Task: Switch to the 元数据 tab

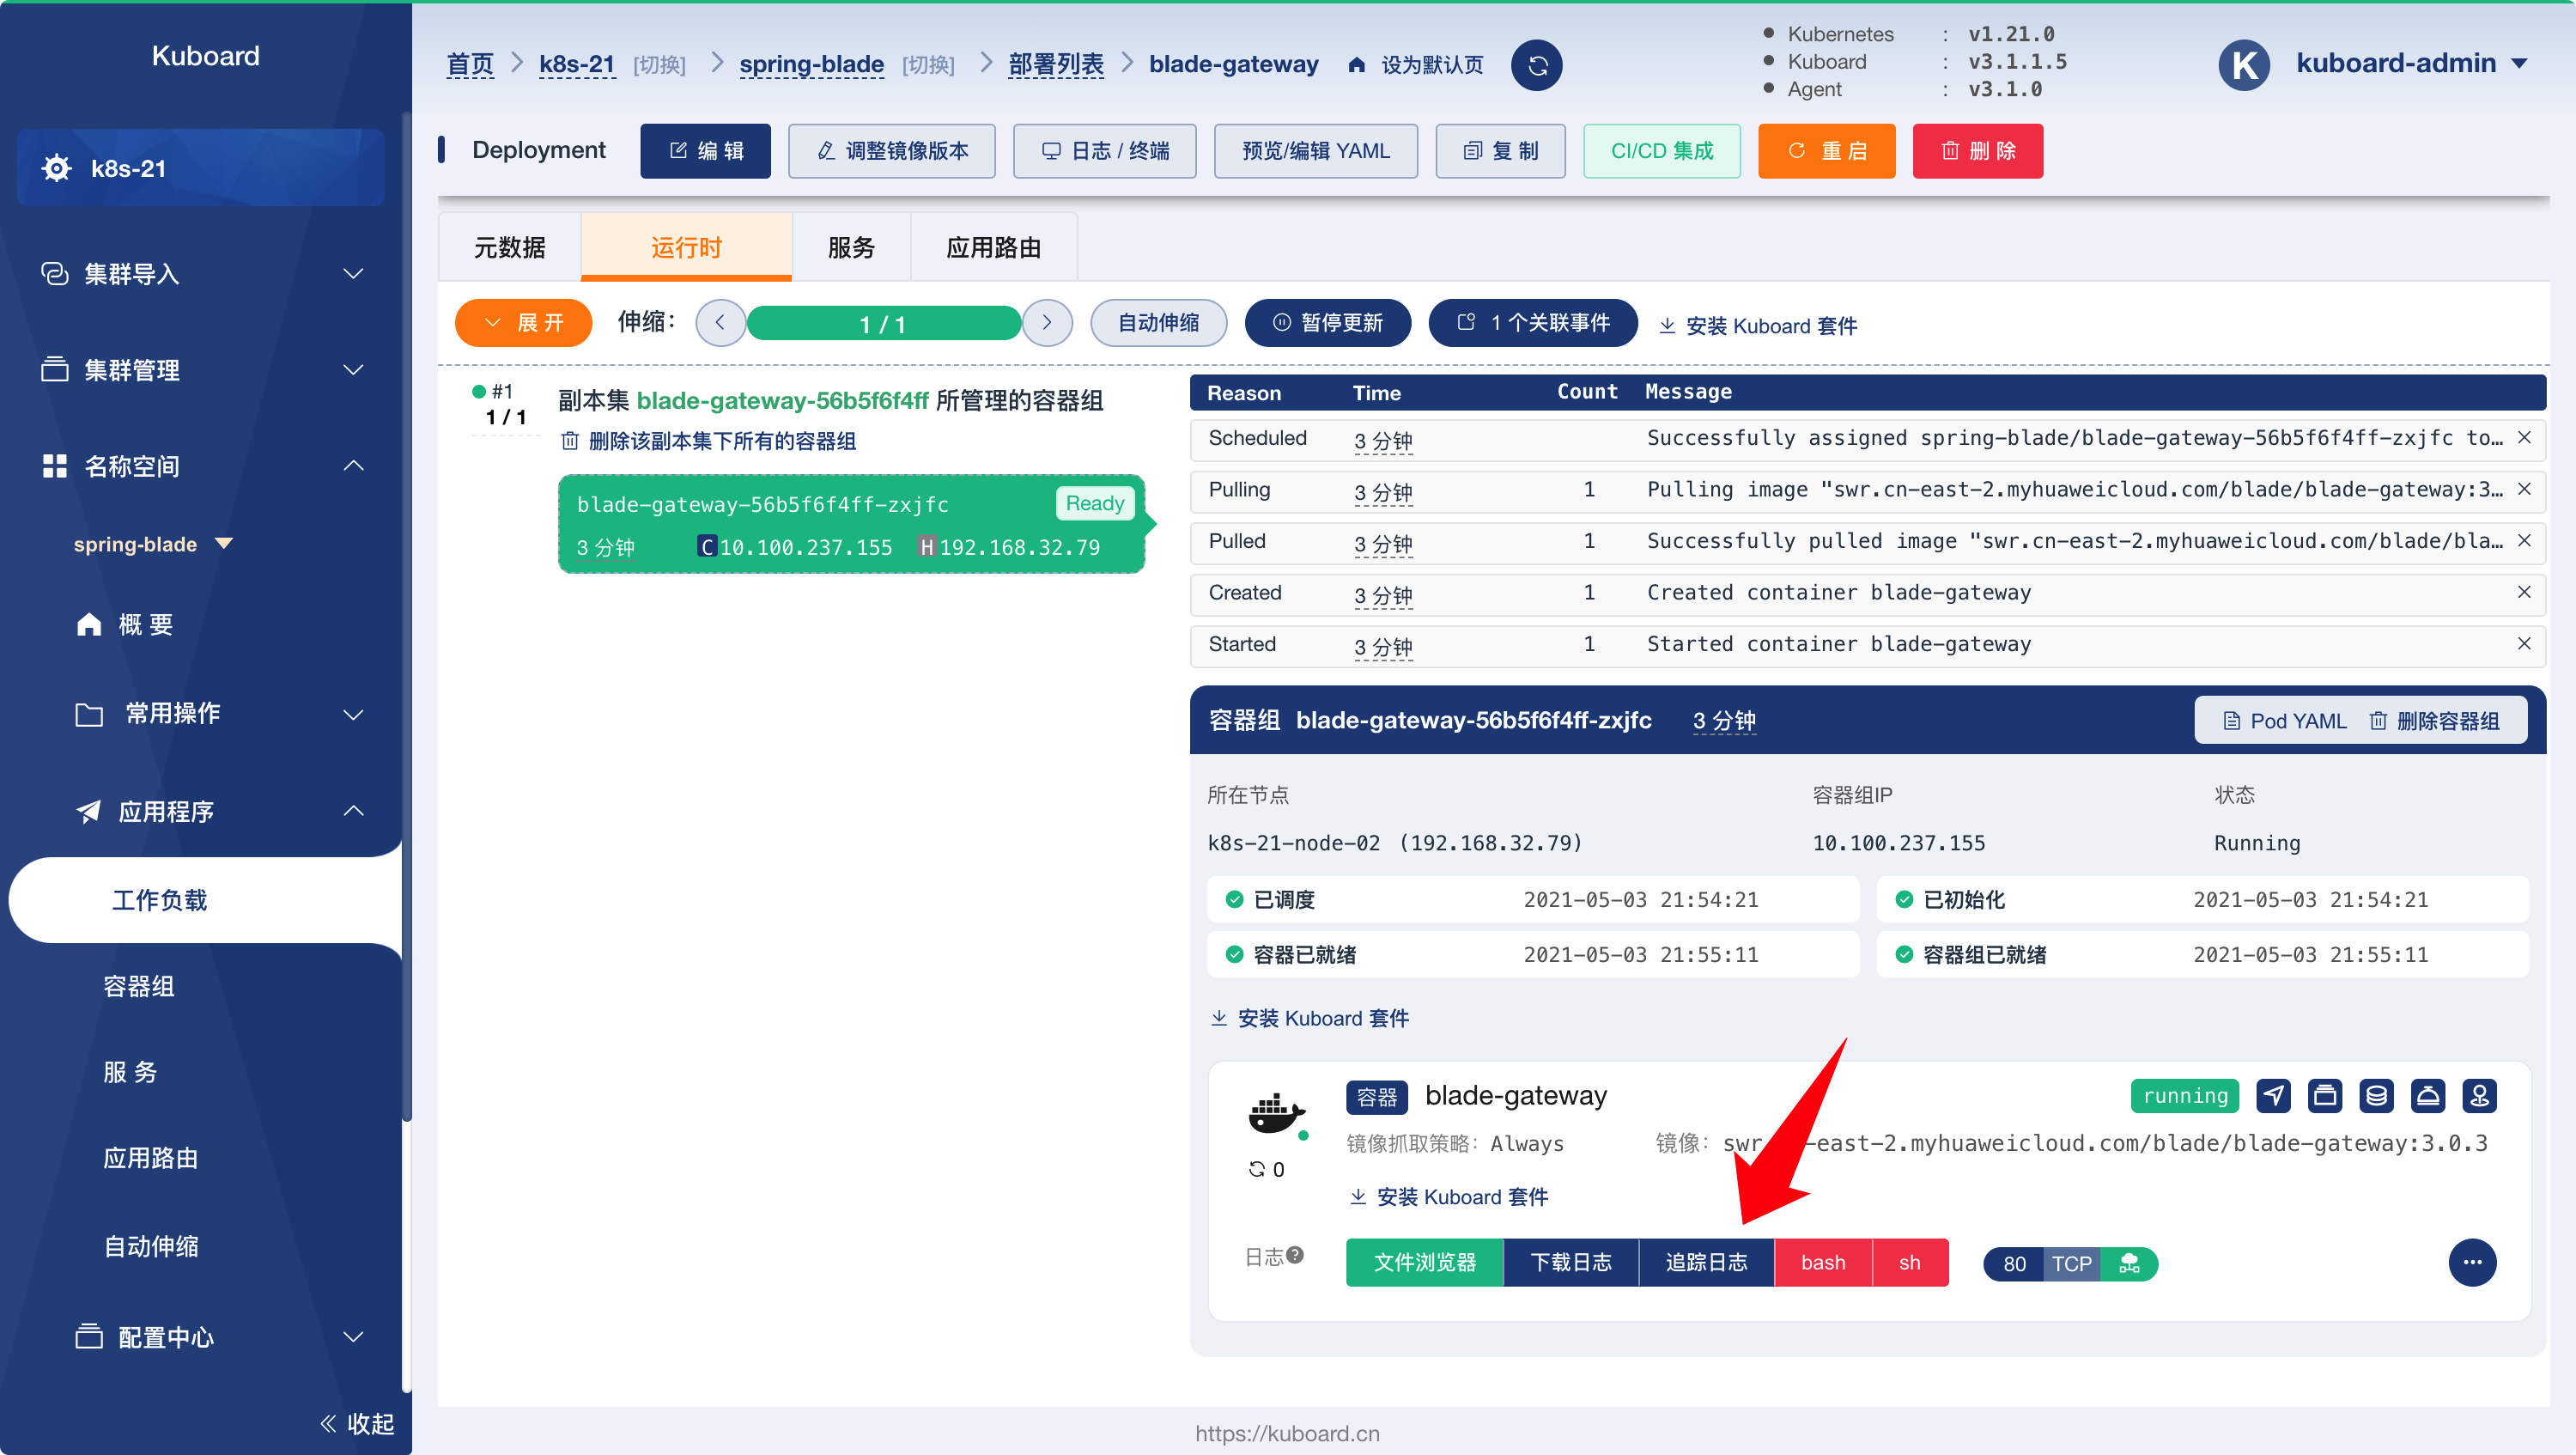Action: (x=509, y=247)
